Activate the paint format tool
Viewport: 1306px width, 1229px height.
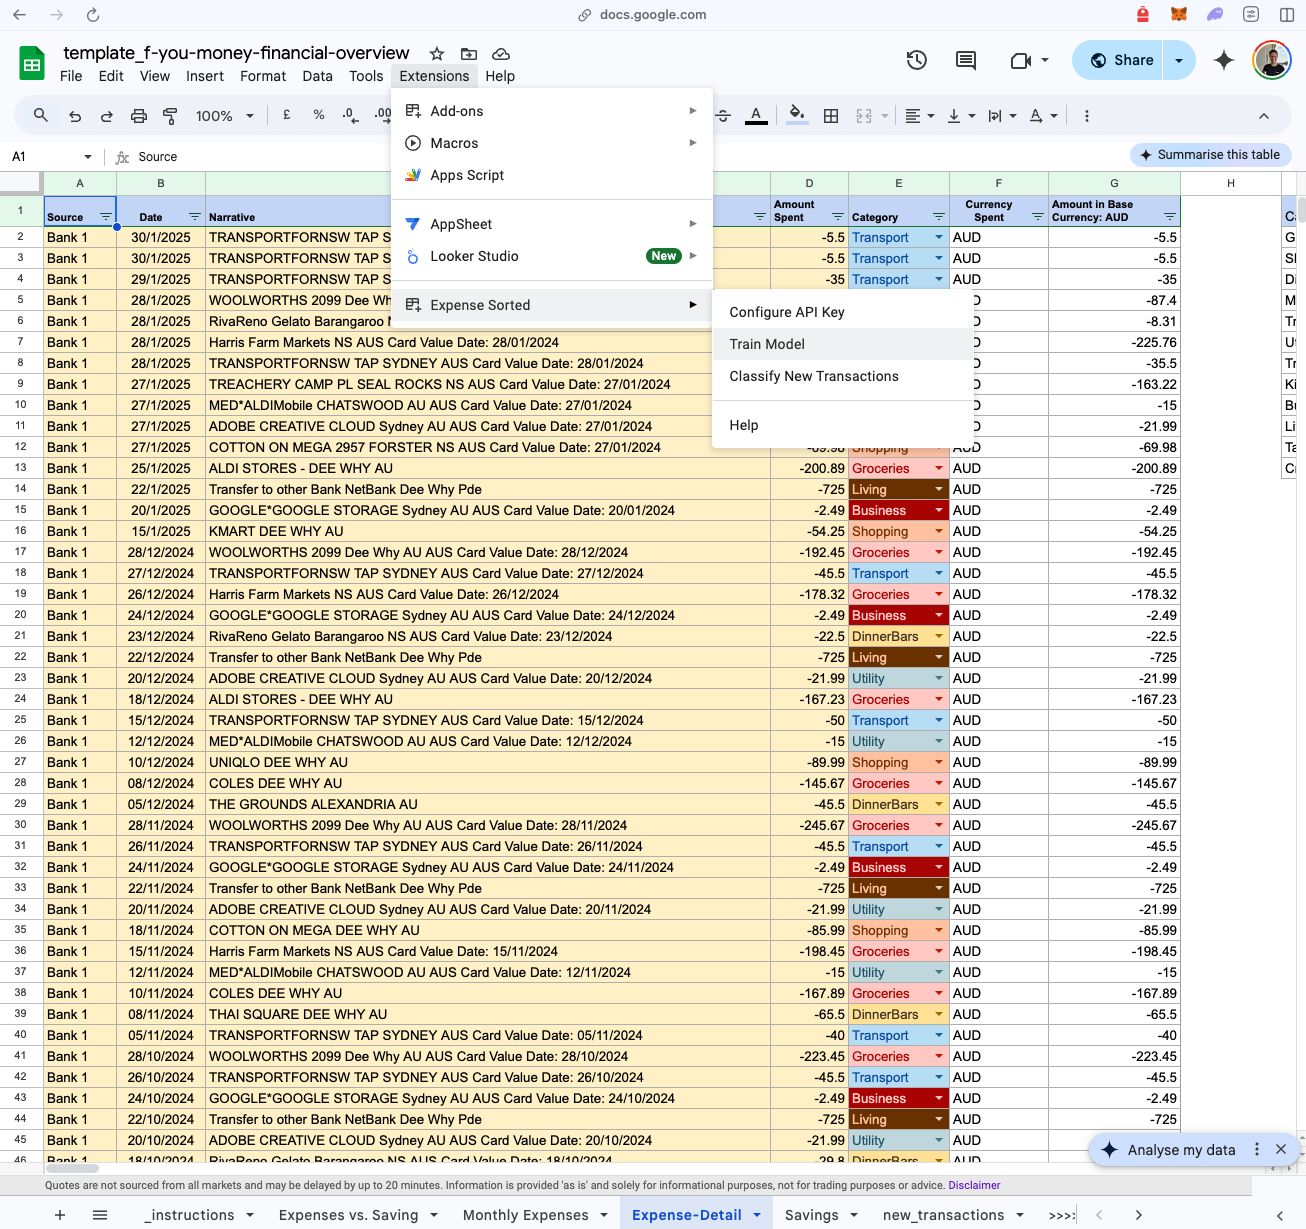click(x=170, y=116)
